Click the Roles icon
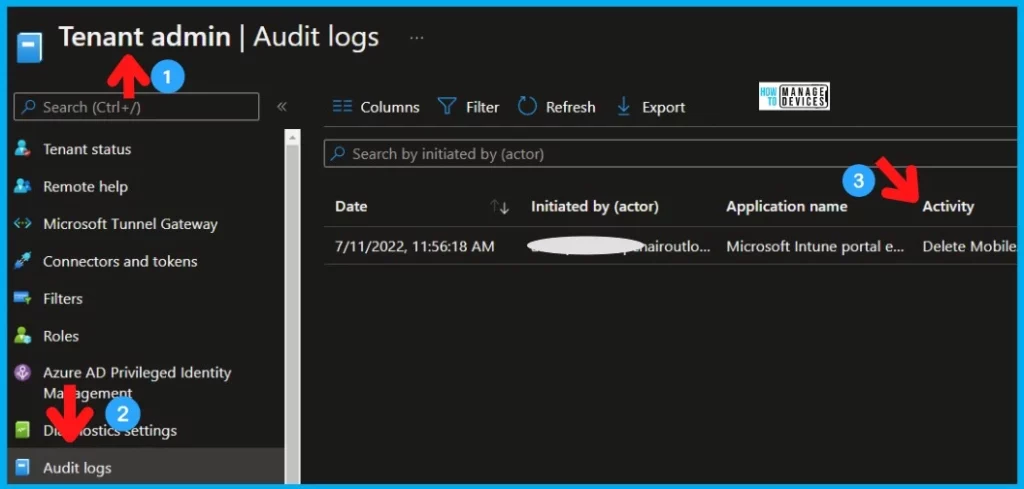This screenshot has height=489, width=1024. [x=22, y=336]
